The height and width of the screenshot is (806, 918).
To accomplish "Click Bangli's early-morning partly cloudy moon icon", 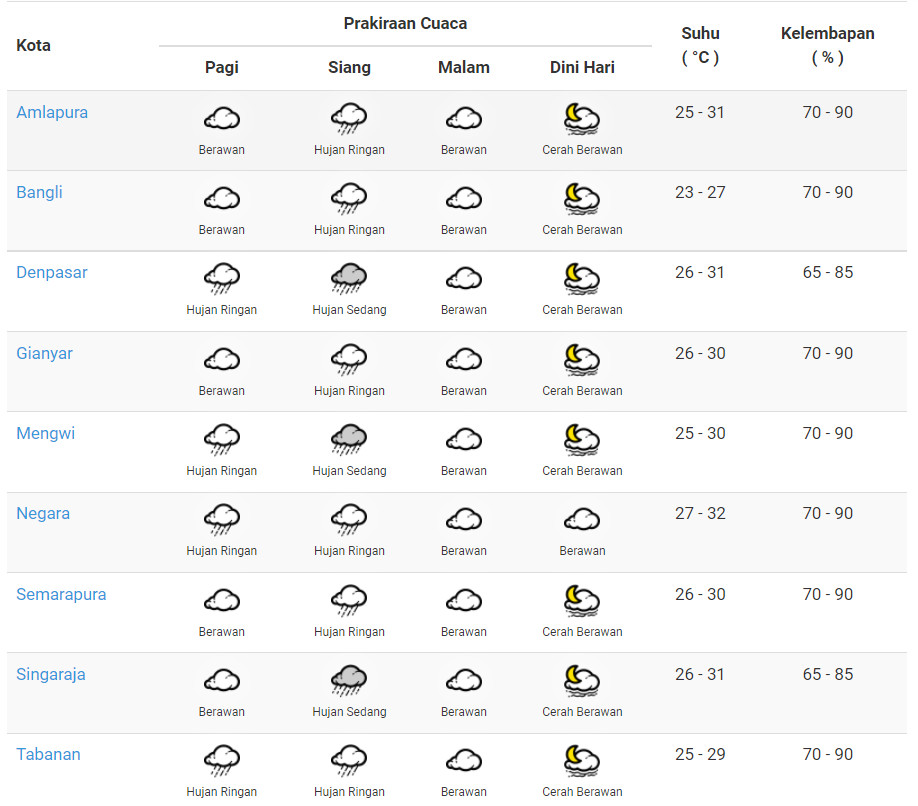I will (x=582, y=199).
